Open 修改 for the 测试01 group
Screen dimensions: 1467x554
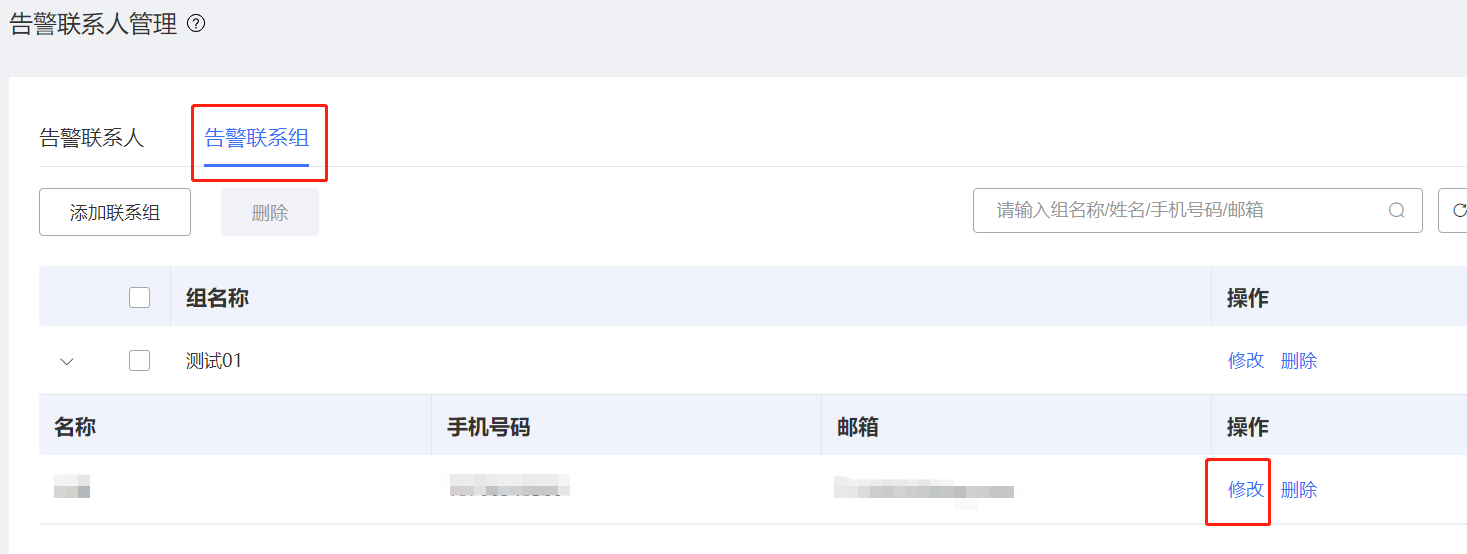[1246, 361]
